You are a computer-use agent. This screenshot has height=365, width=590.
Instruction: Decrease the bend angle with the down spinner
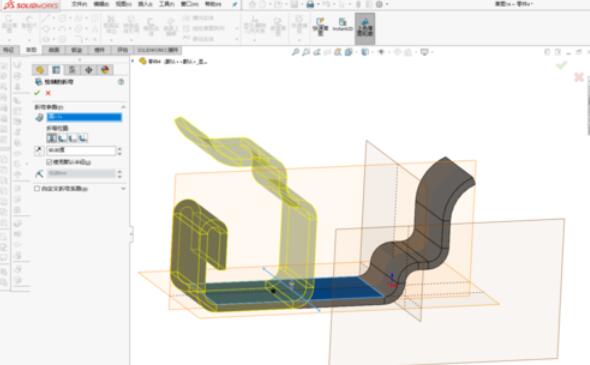click(120, 153)
